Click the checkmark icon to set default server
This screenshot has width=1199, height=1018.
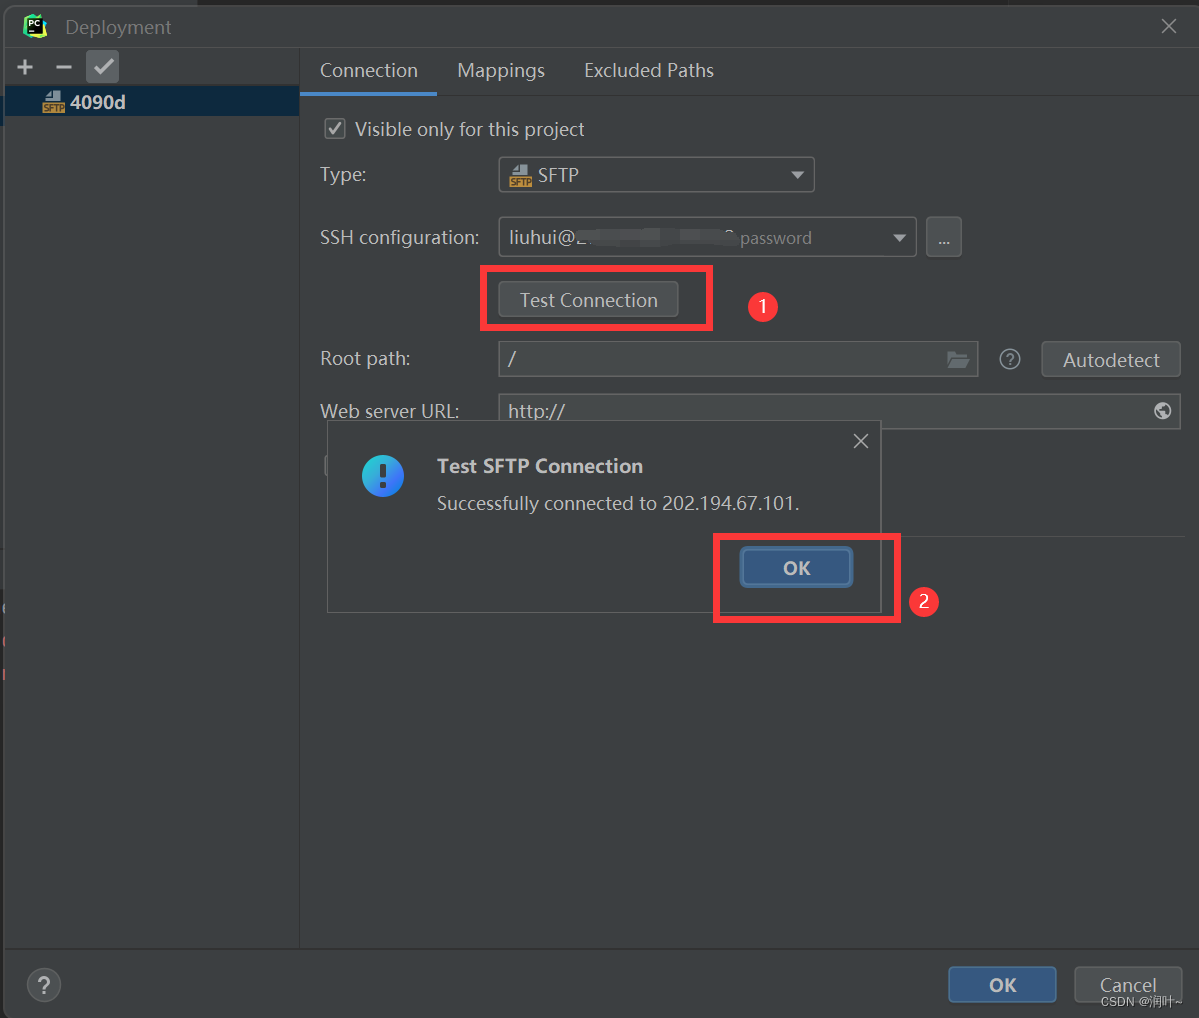coord(101,67)
